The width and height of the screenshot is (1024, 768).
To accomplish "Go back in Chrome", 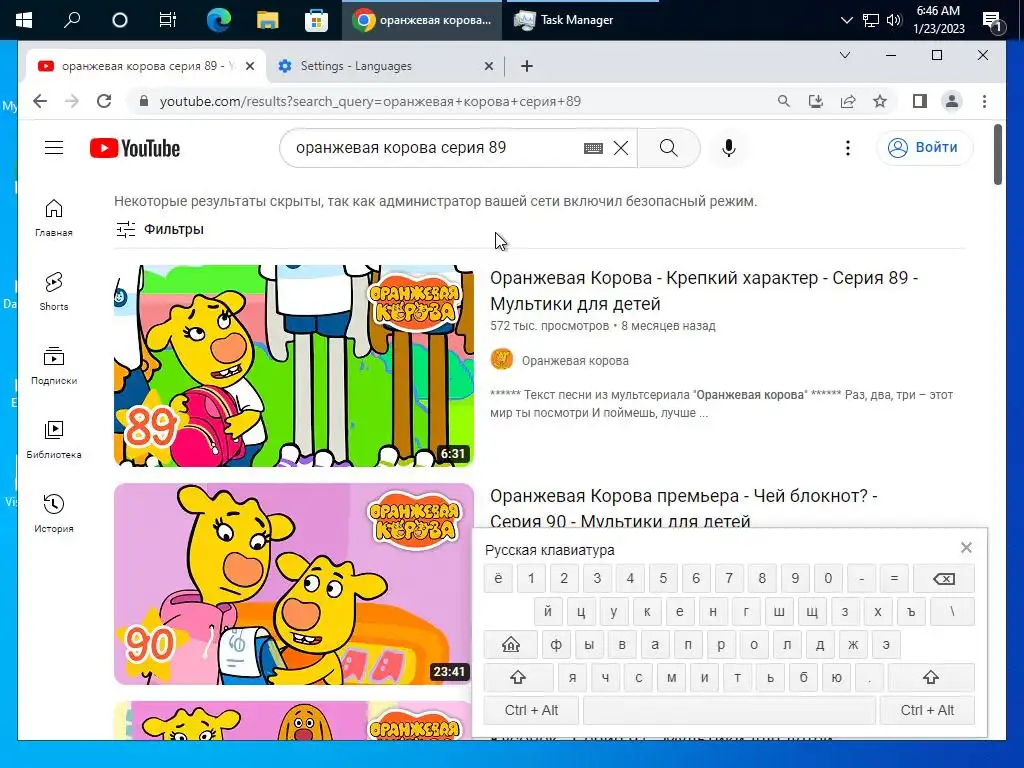I will click(40, 101).
